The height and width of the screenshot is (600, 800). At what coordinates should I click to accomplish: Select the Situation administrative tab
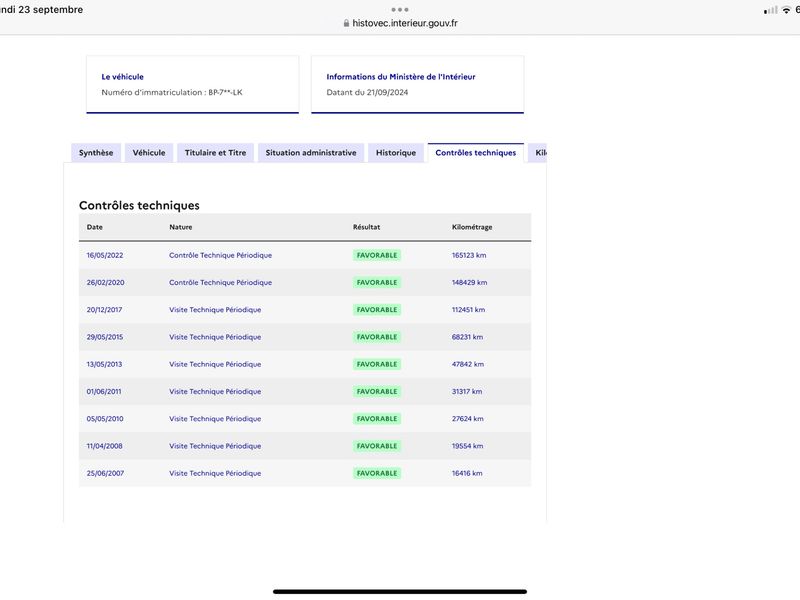311,153
